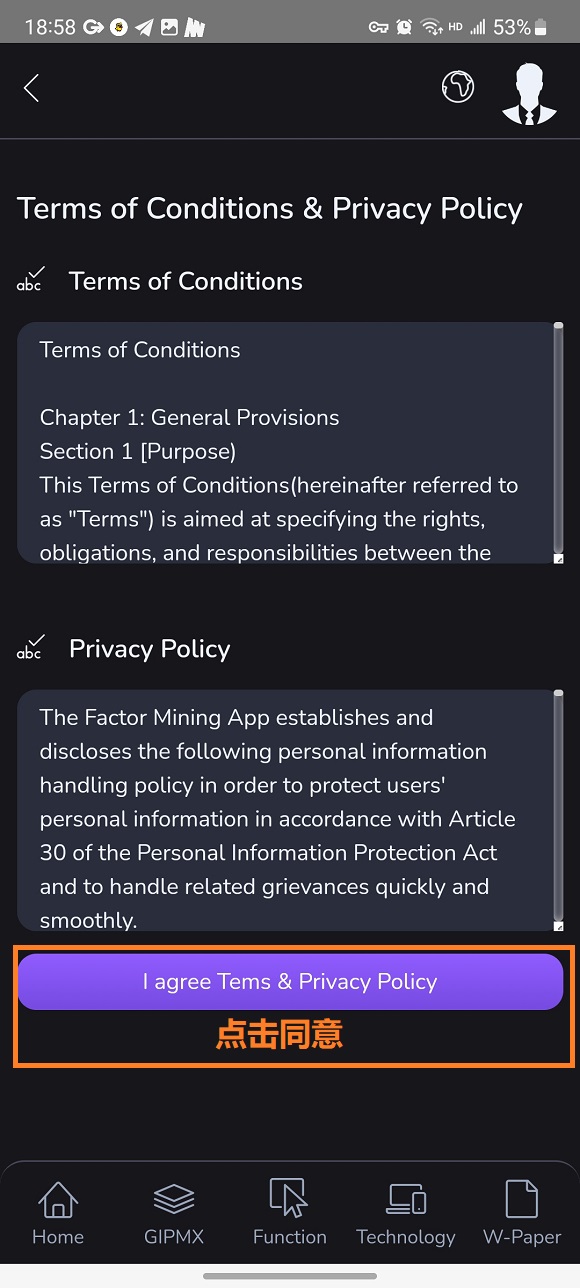Grab resize handle of Privacy Policy box
Image resolution: width=580 pixels, height=1288 pixels.
click(x=558, y=926)
